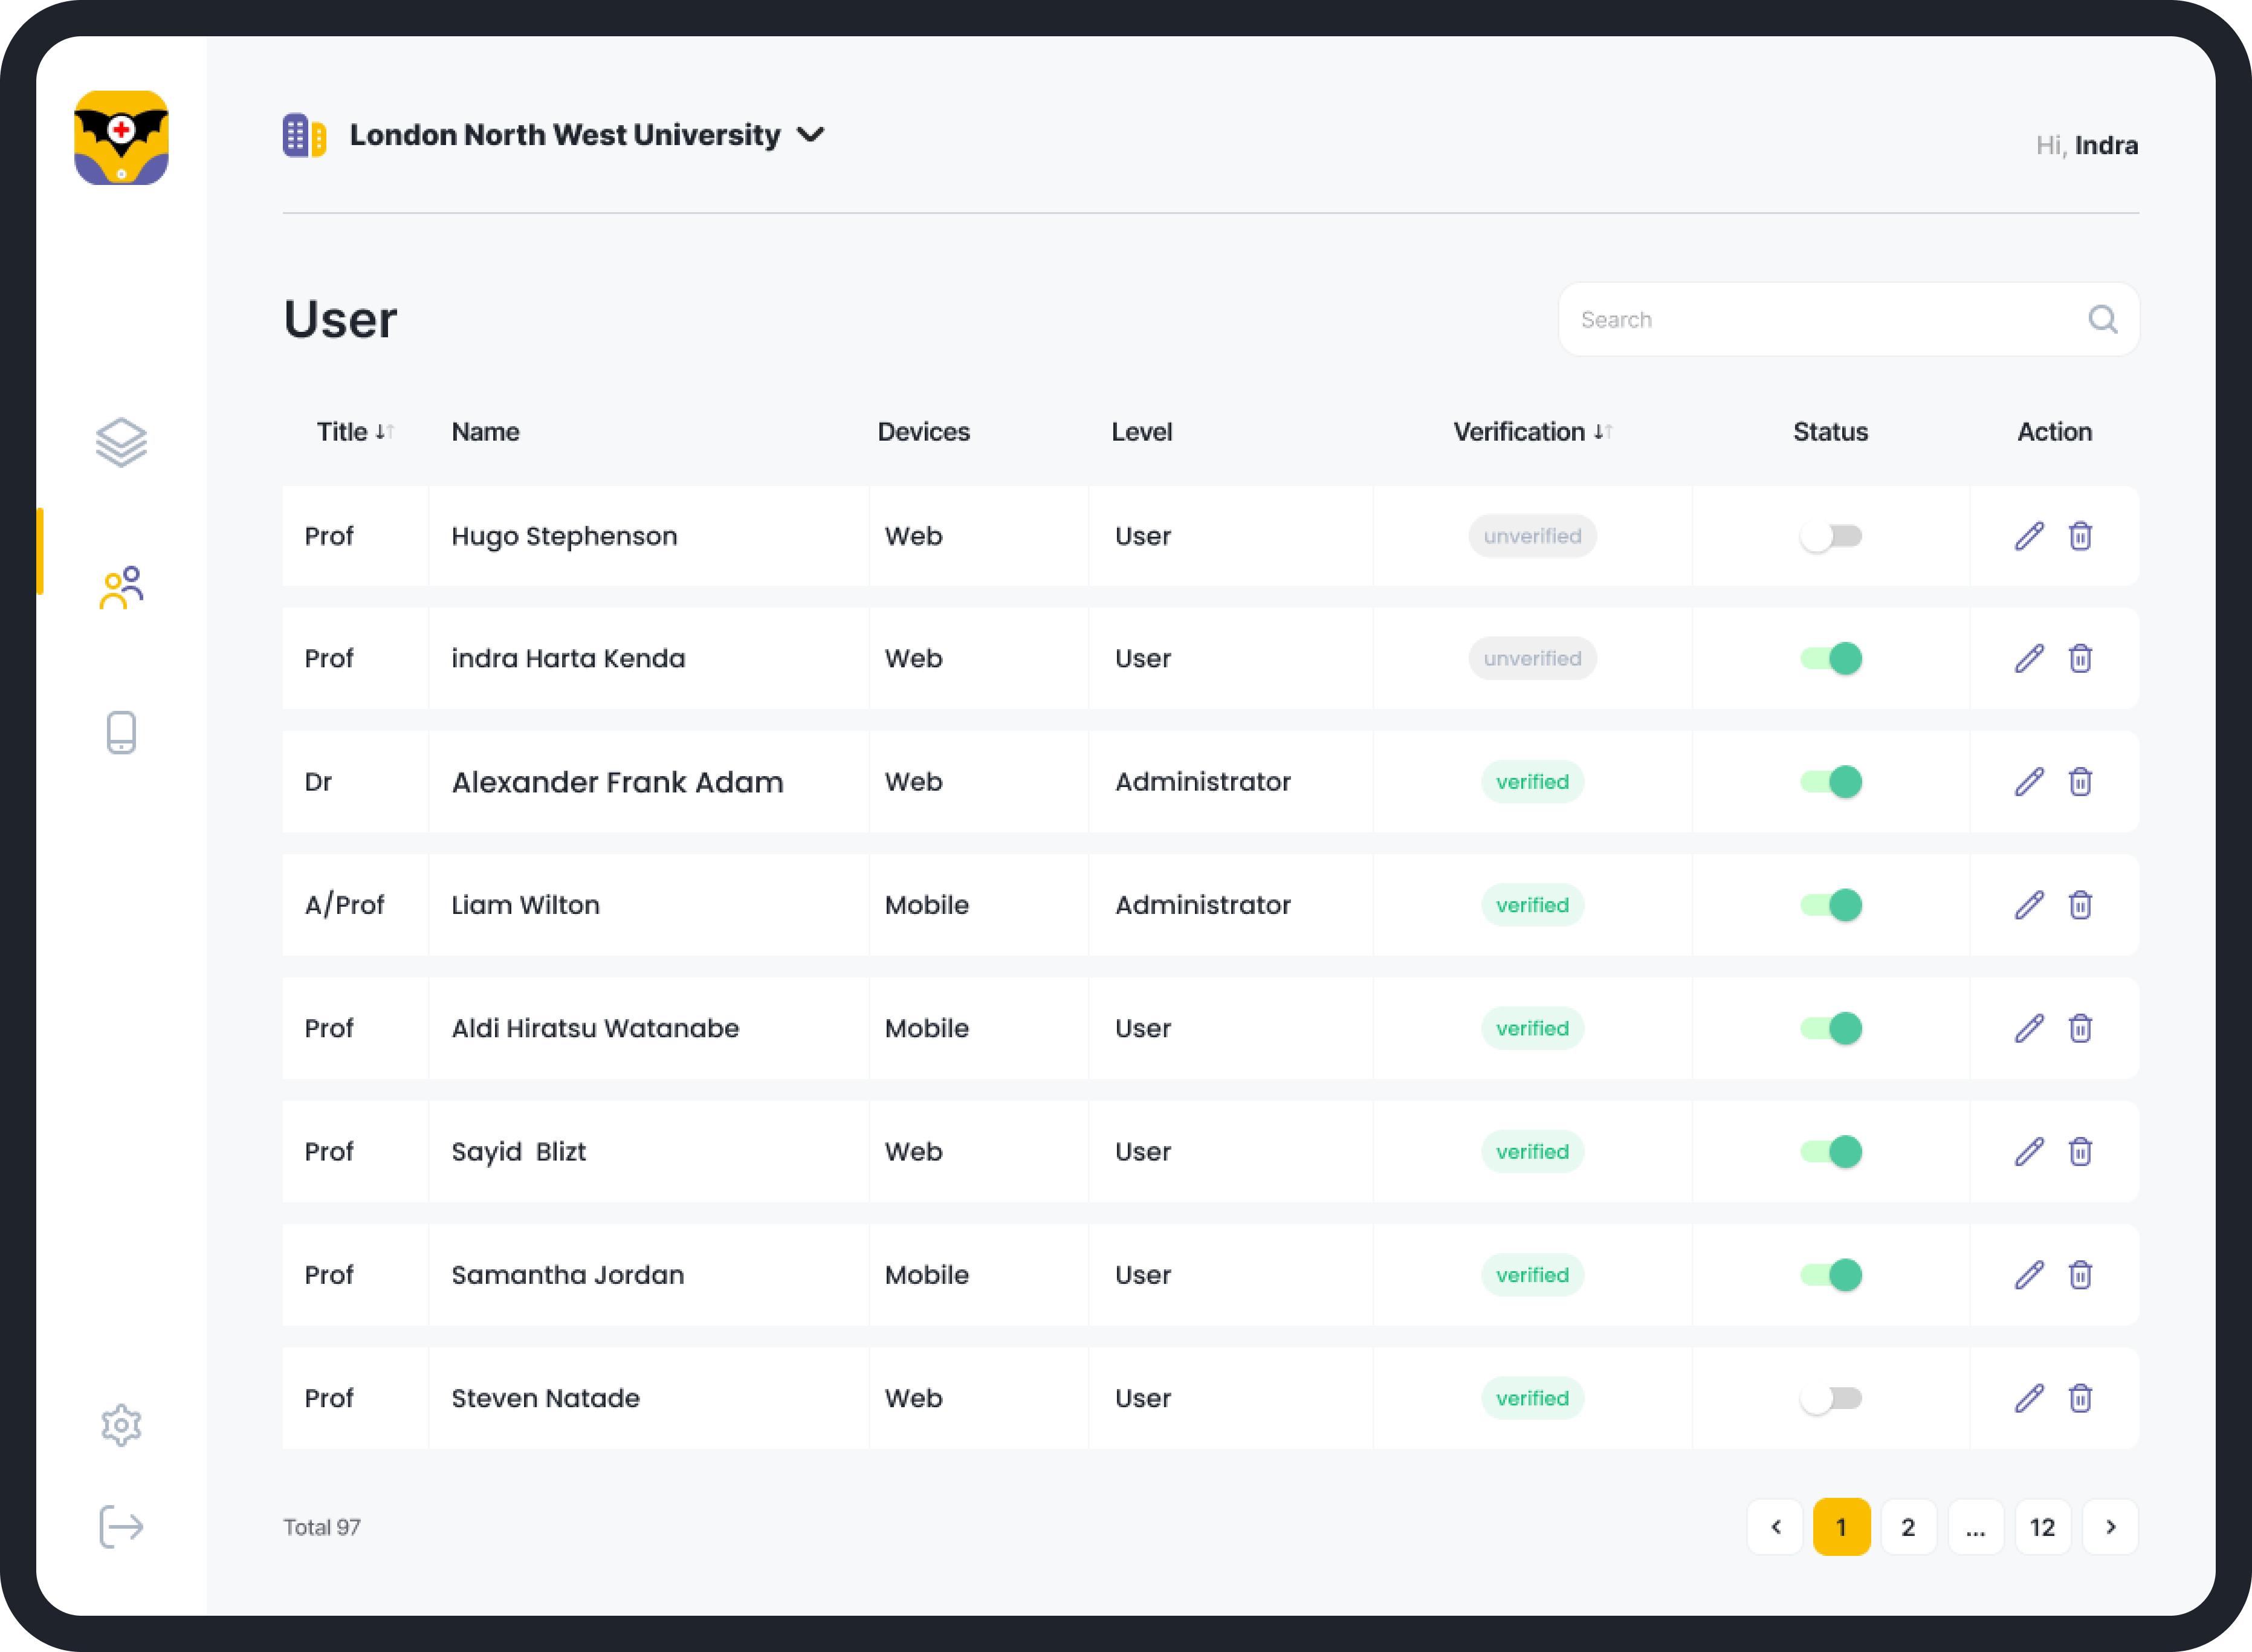Open the mobile devices sidebar icon
The image size is (2252, 1652).
point(121,732)
